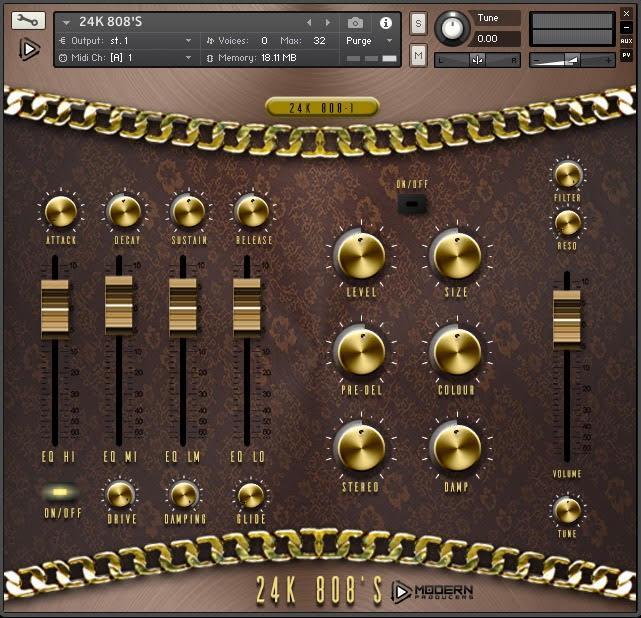
Task: Solo the instrument with the S button
Action: pos(418,23)
